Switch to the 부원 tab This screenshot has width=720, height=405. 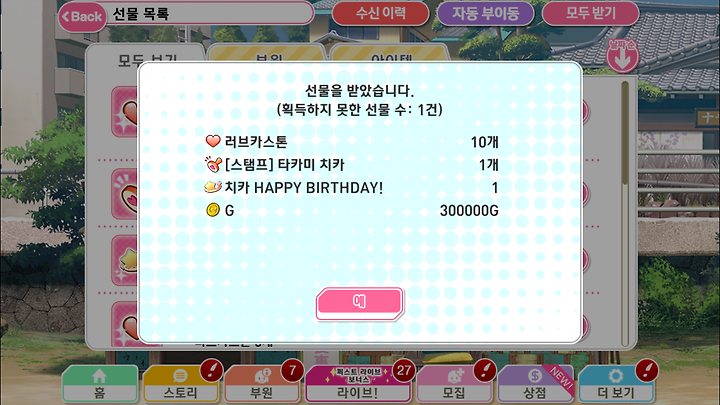[268, 54]
